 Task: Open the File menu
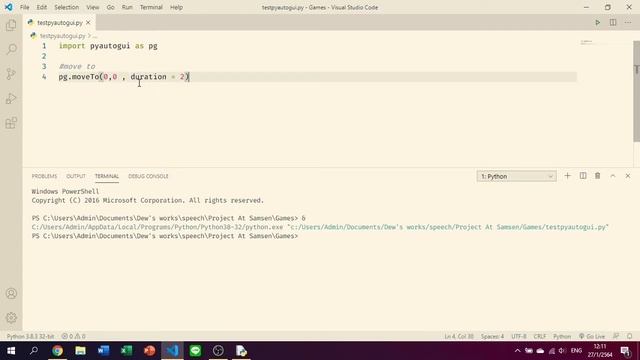(24, 7)
